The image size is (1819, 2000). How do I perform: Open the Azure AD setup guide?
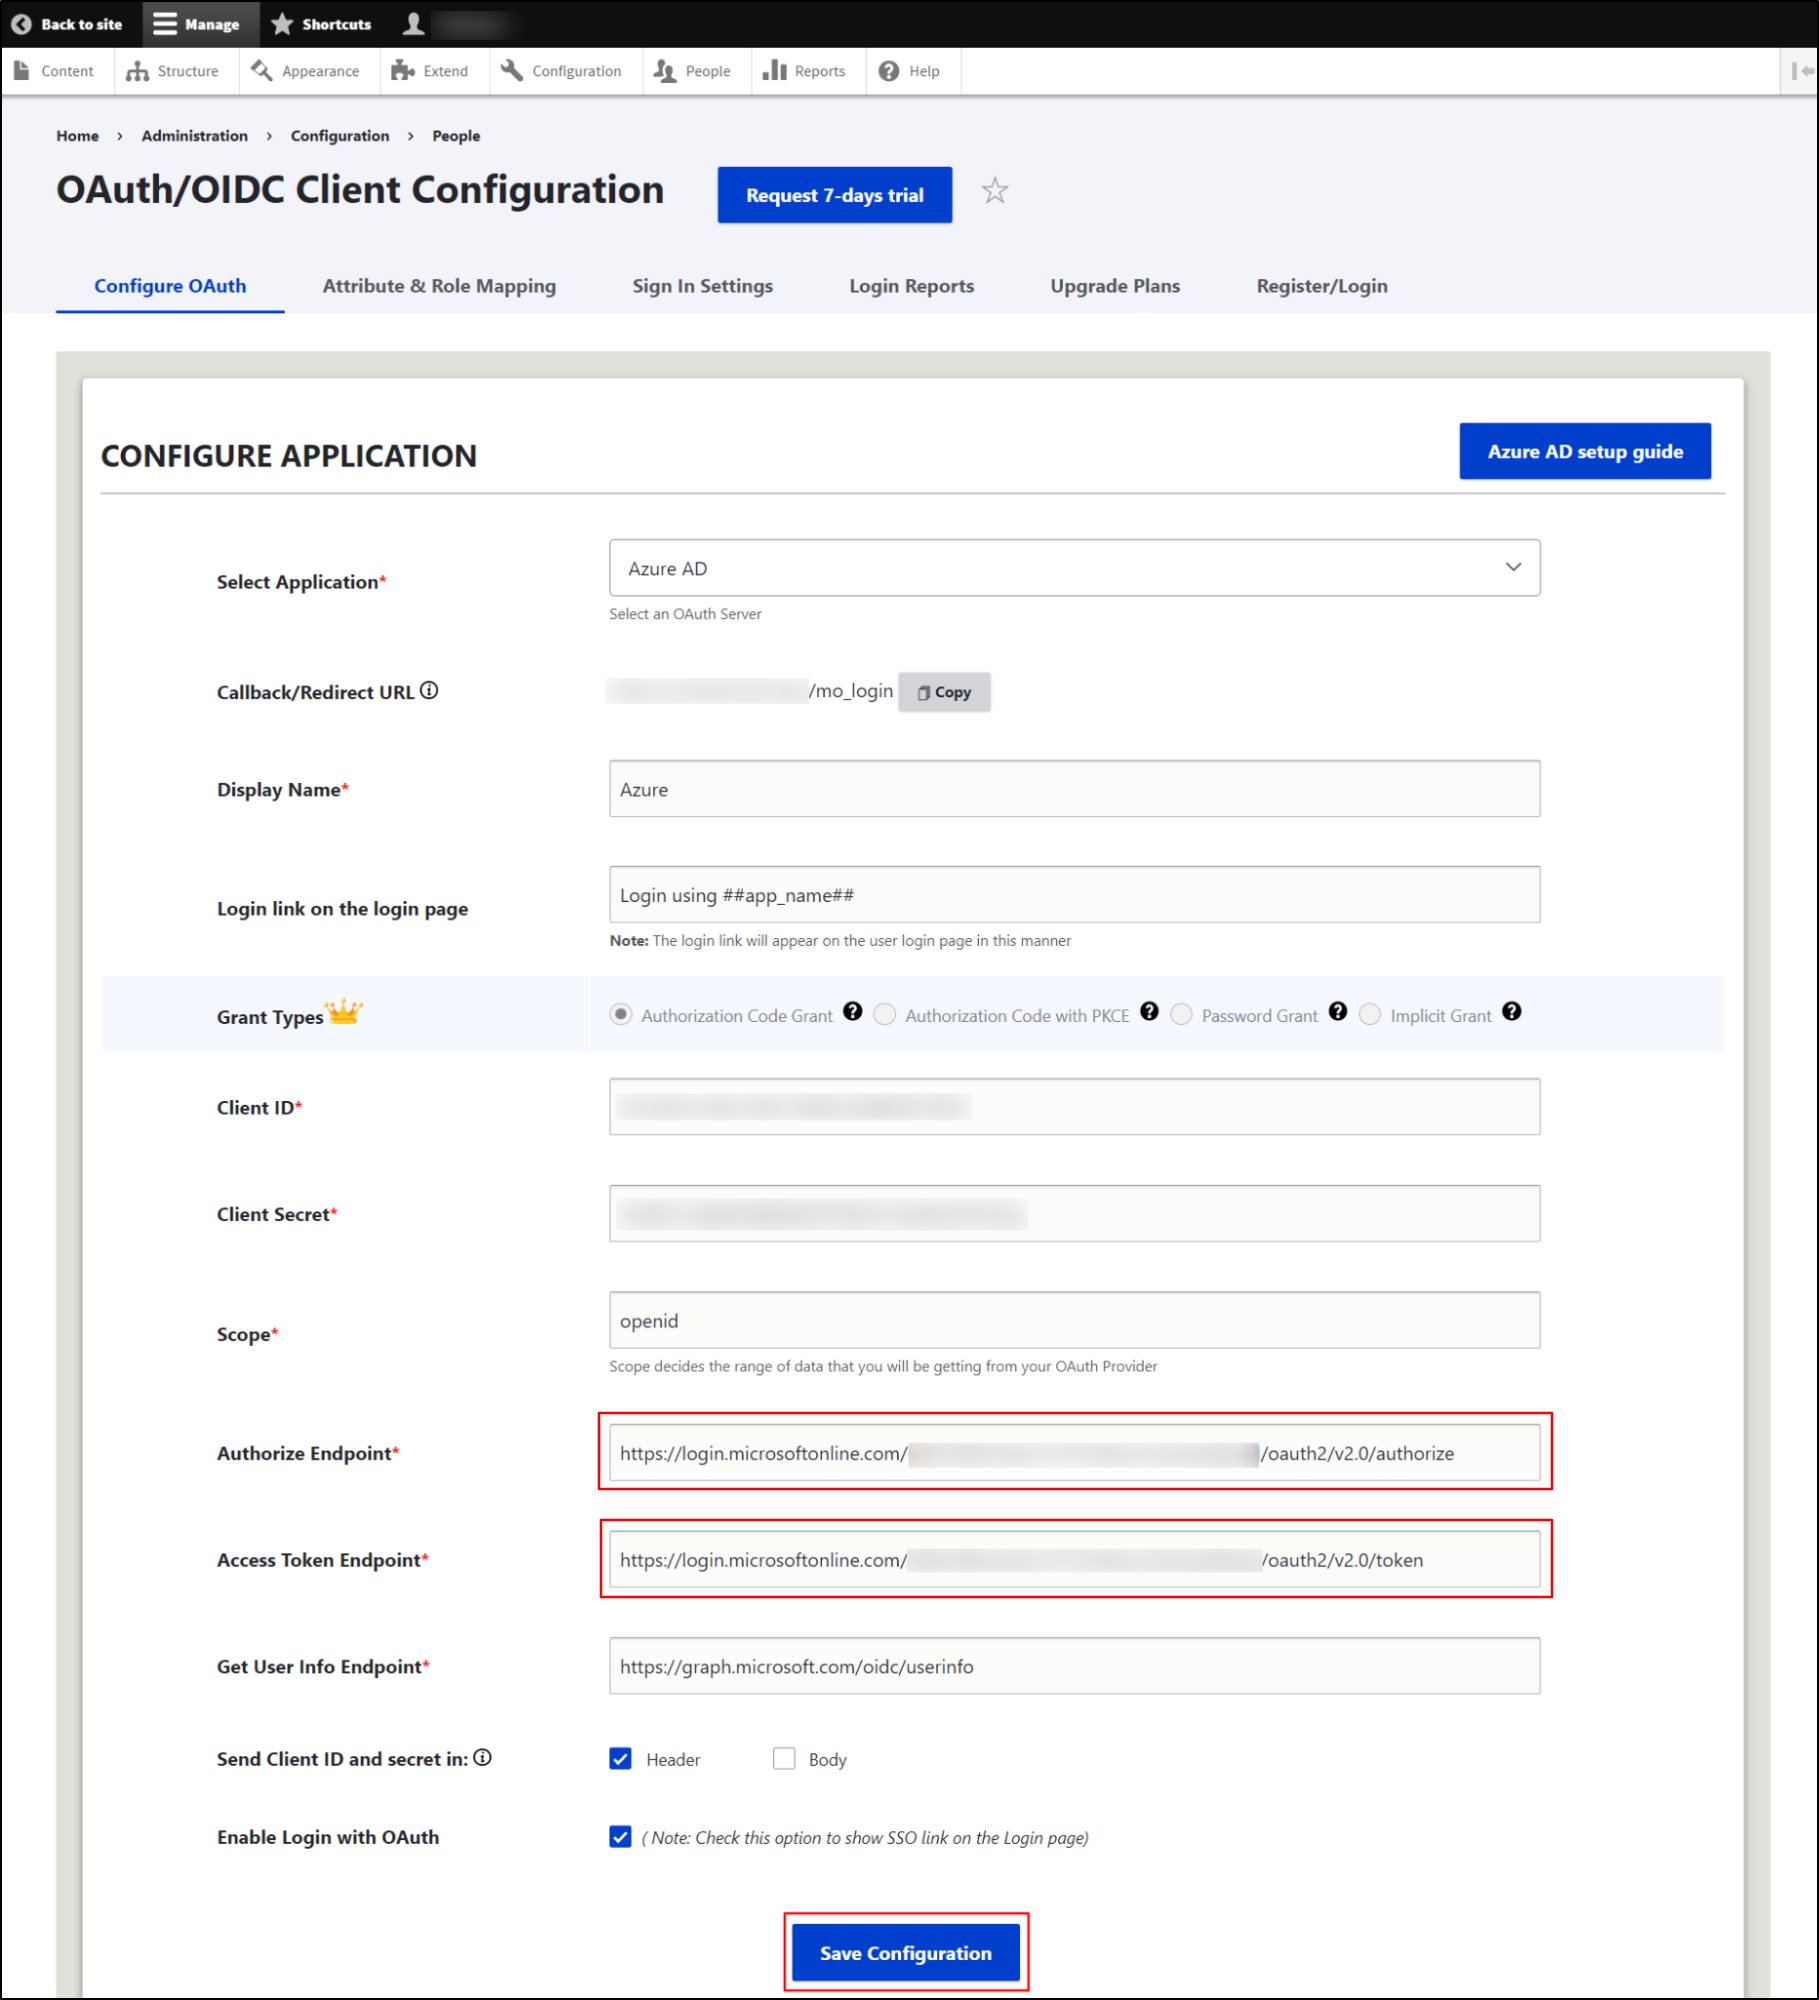click(1584, 451)
